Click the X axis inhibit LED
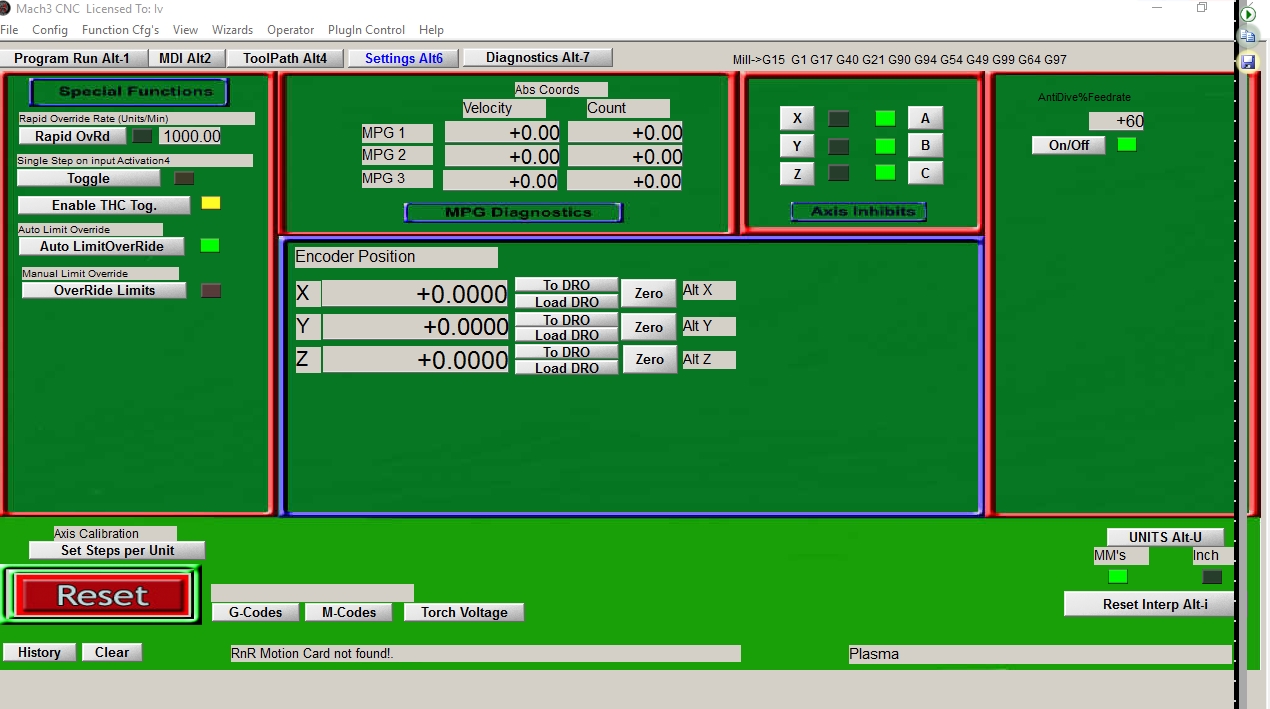1270x709 pixels. click(839, 119)
